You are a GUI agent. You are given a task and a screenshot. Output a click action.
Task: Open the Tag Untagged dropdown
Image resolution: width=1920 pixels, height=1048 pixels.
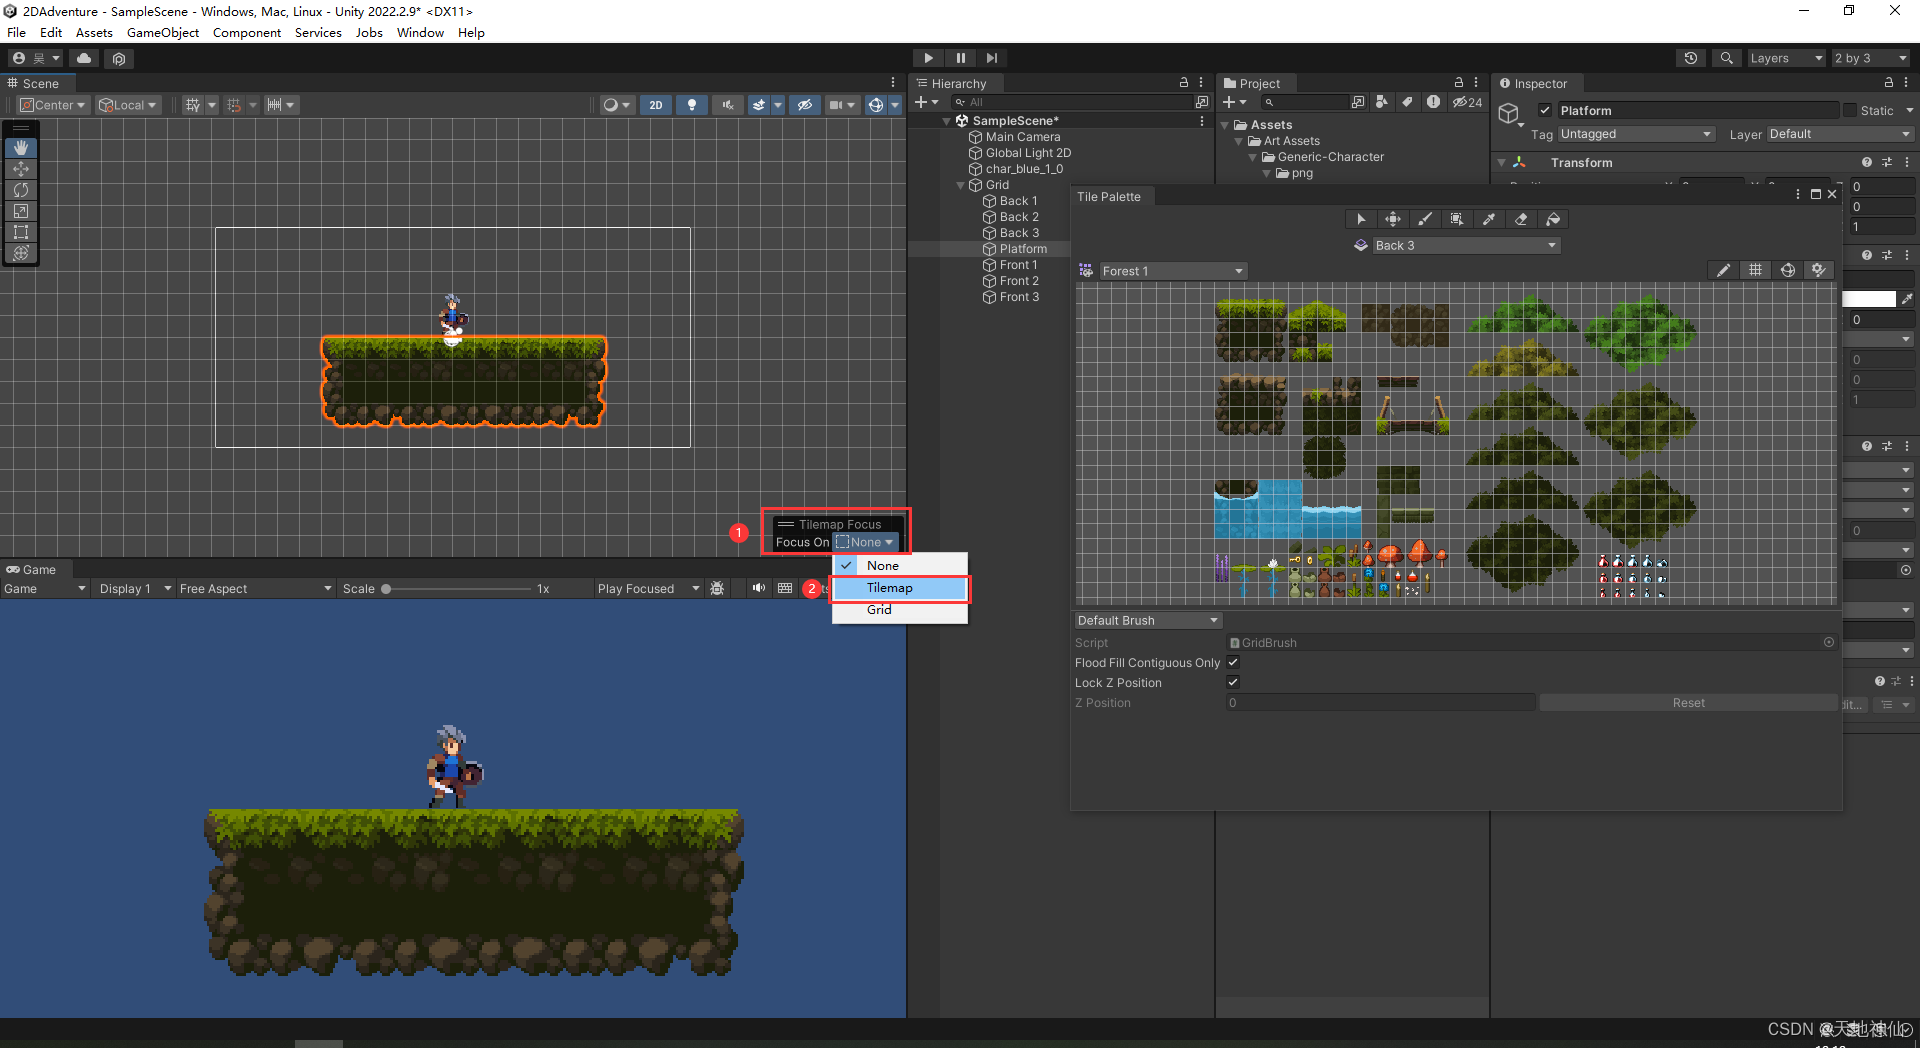(x=1636, y=134)
